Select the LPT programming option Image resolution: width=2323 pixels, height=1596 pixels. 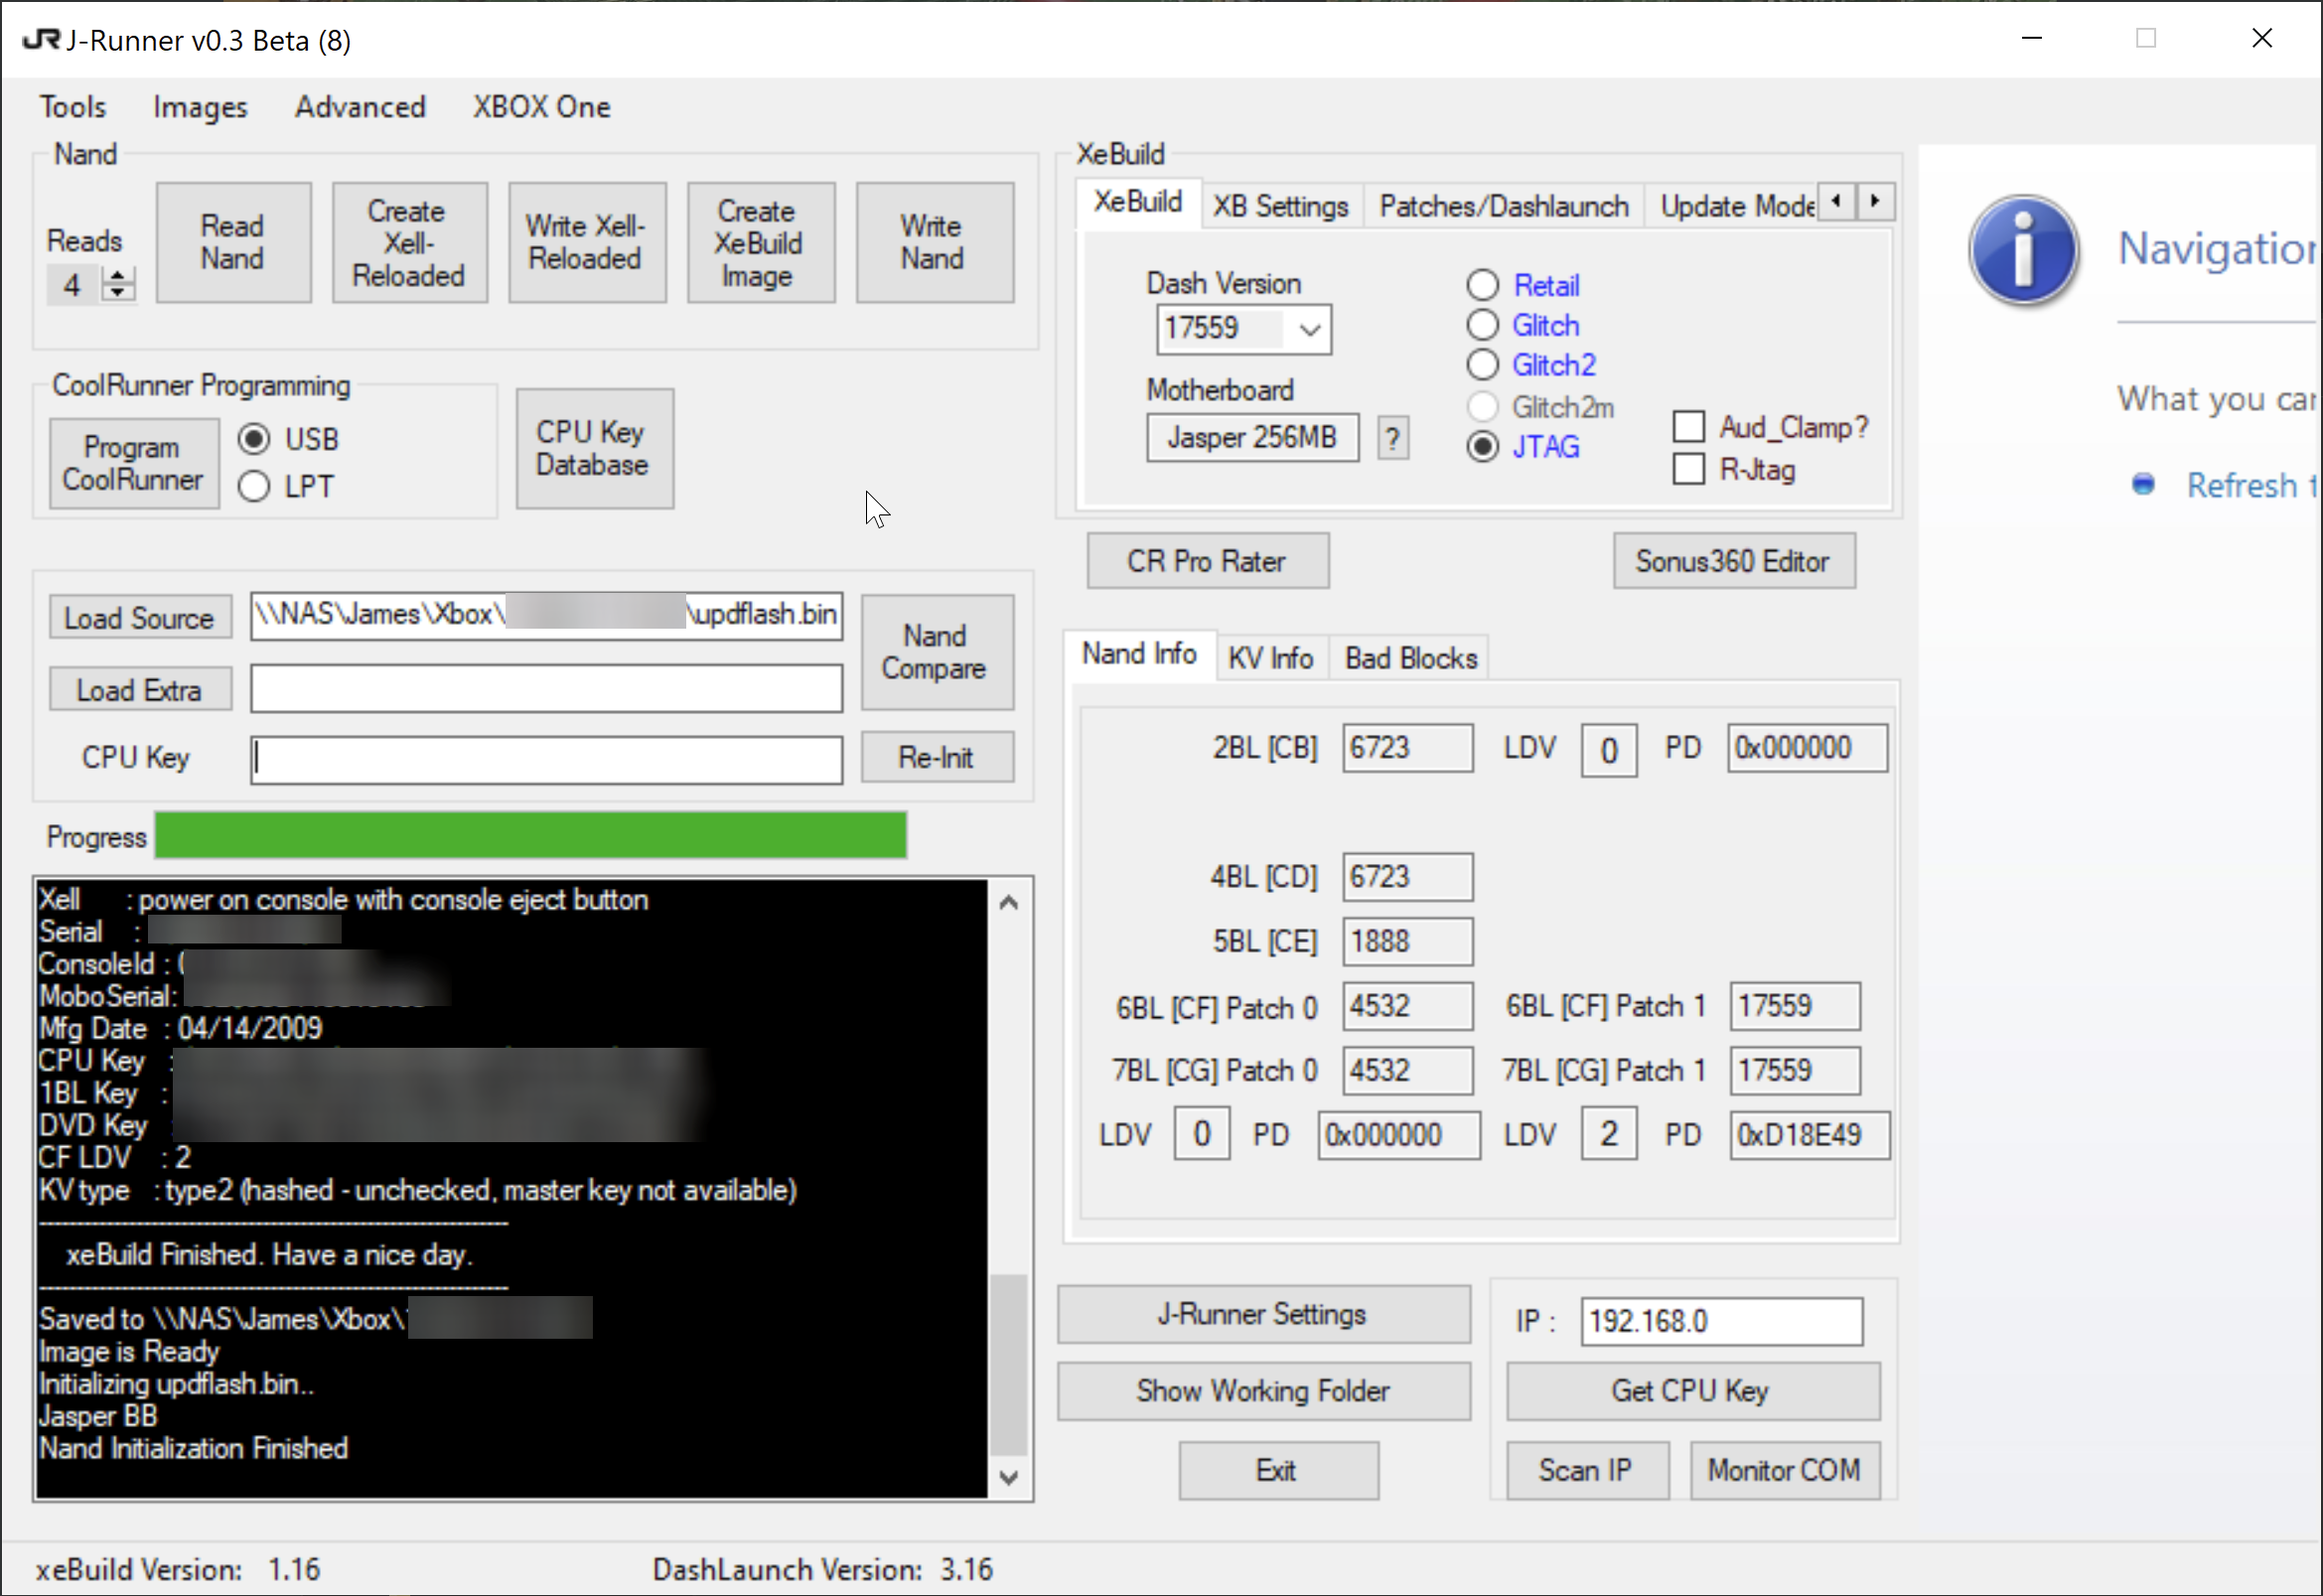[254, 486]
